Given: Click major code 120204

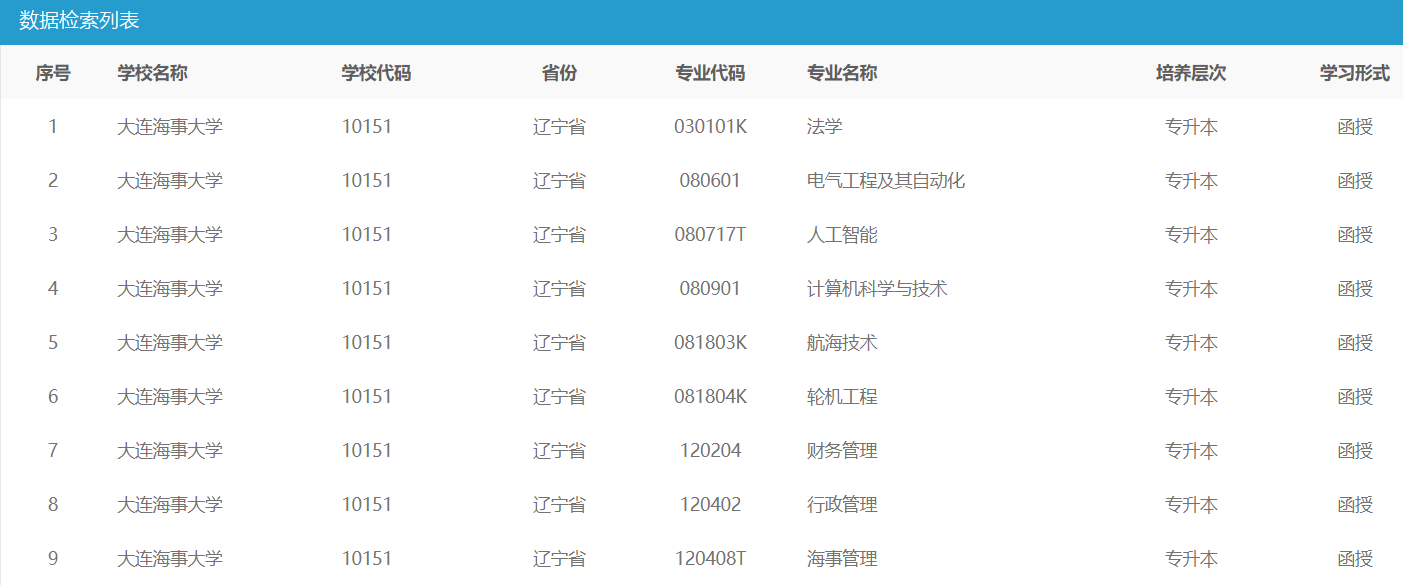Looking at the screenshot, I should coord(710,451).
